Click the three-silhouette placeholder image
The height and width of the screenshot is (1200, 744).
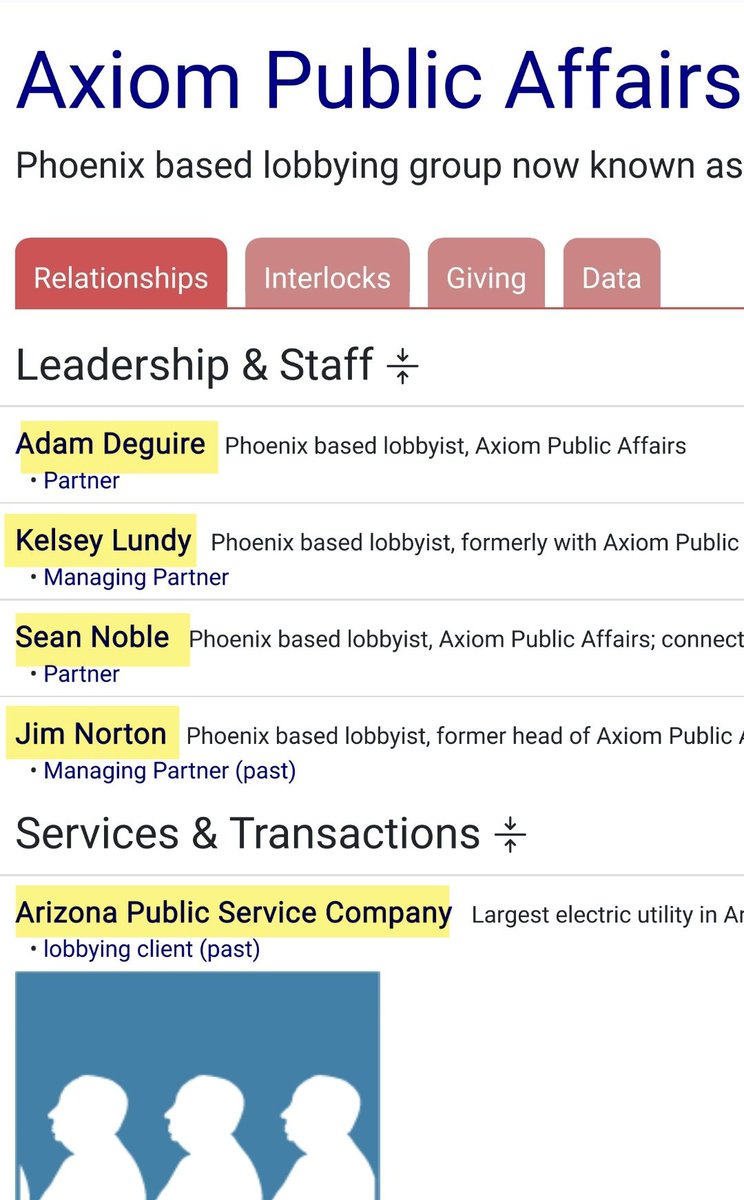[197, 1085]
